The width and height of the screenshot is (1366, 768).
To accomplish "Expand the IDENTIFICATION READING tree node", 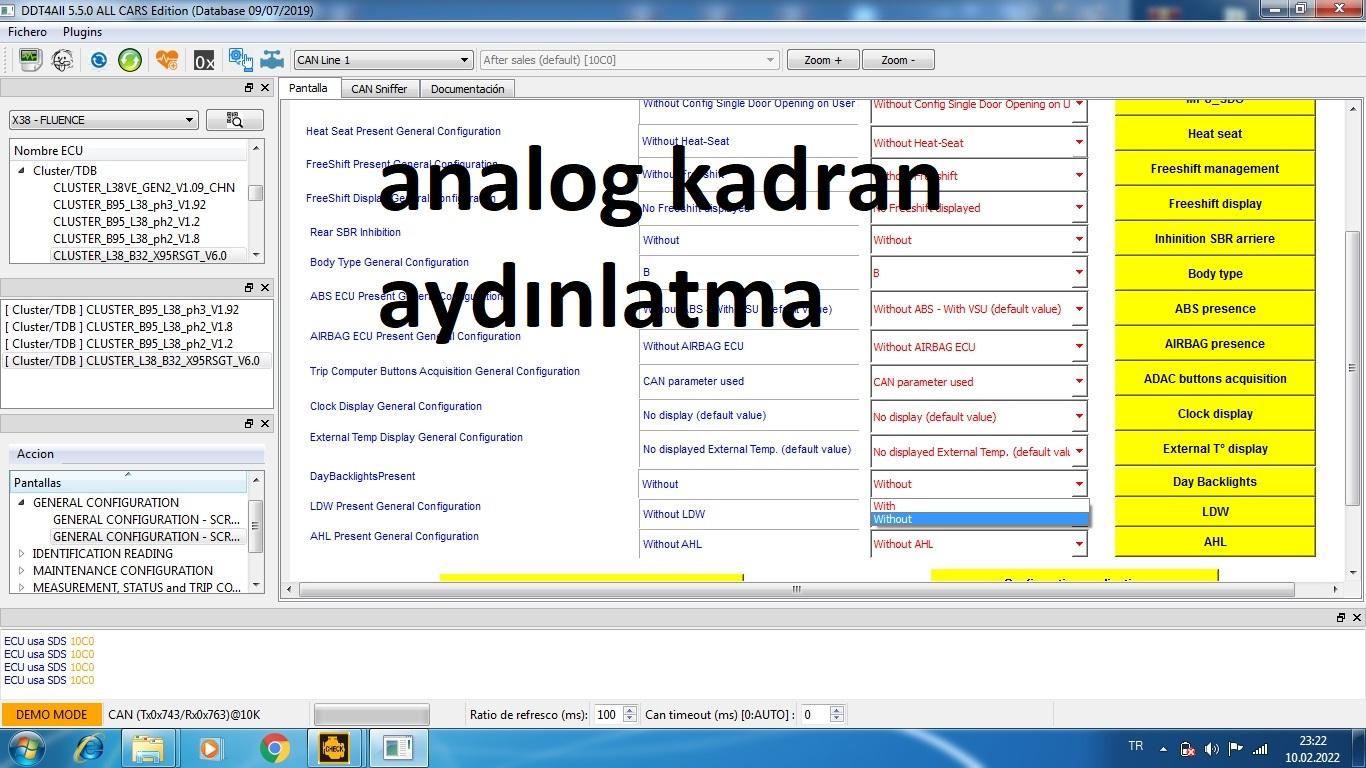I will point(22,553).
